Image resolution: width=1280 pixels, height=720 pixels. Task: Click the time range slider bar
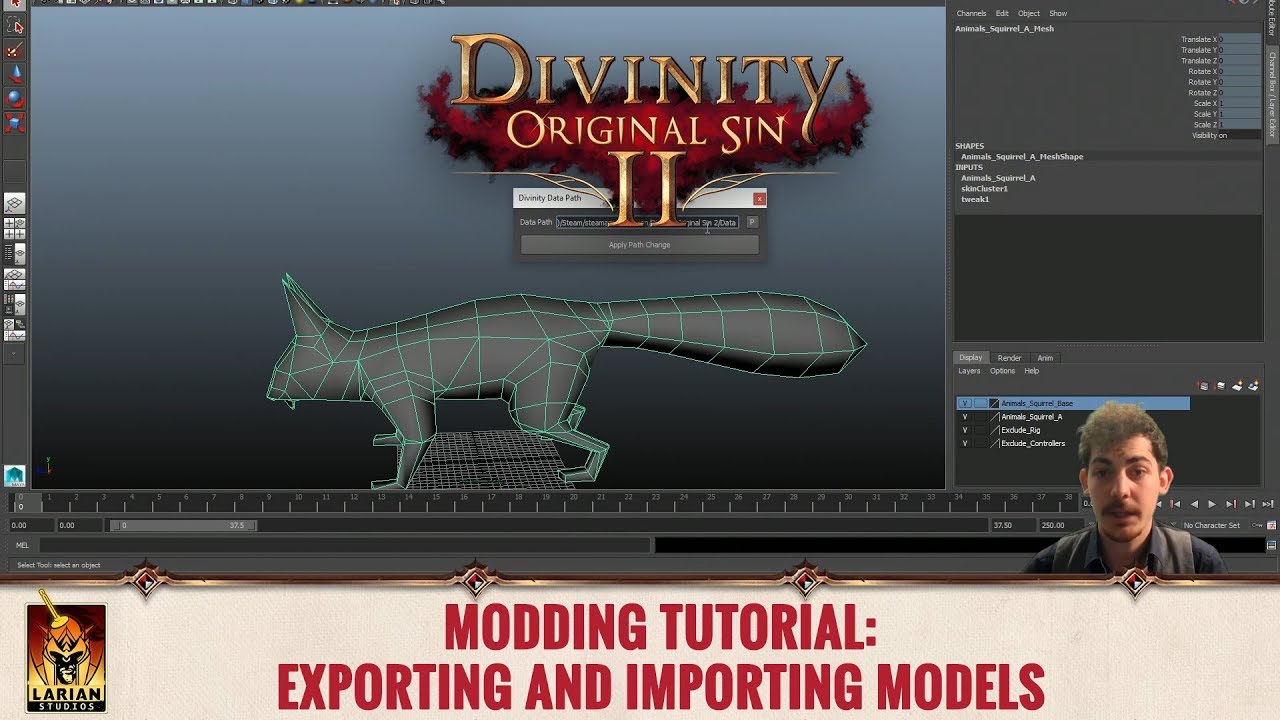tap(183, 525)
